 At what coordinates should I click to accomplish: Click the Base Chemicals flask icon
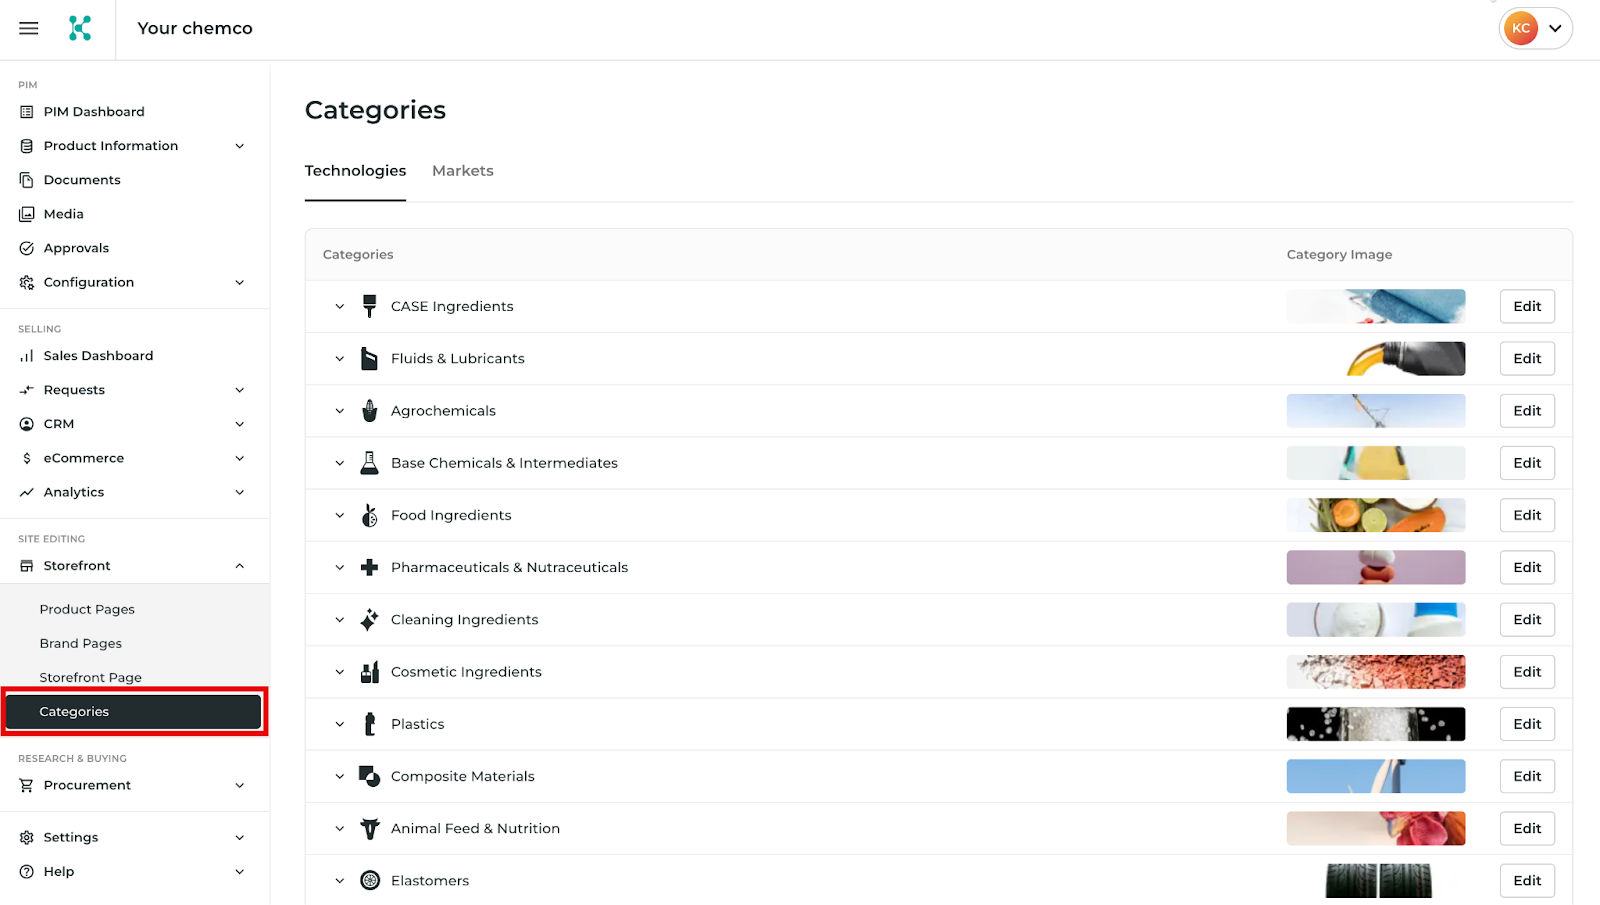[369, 463]
